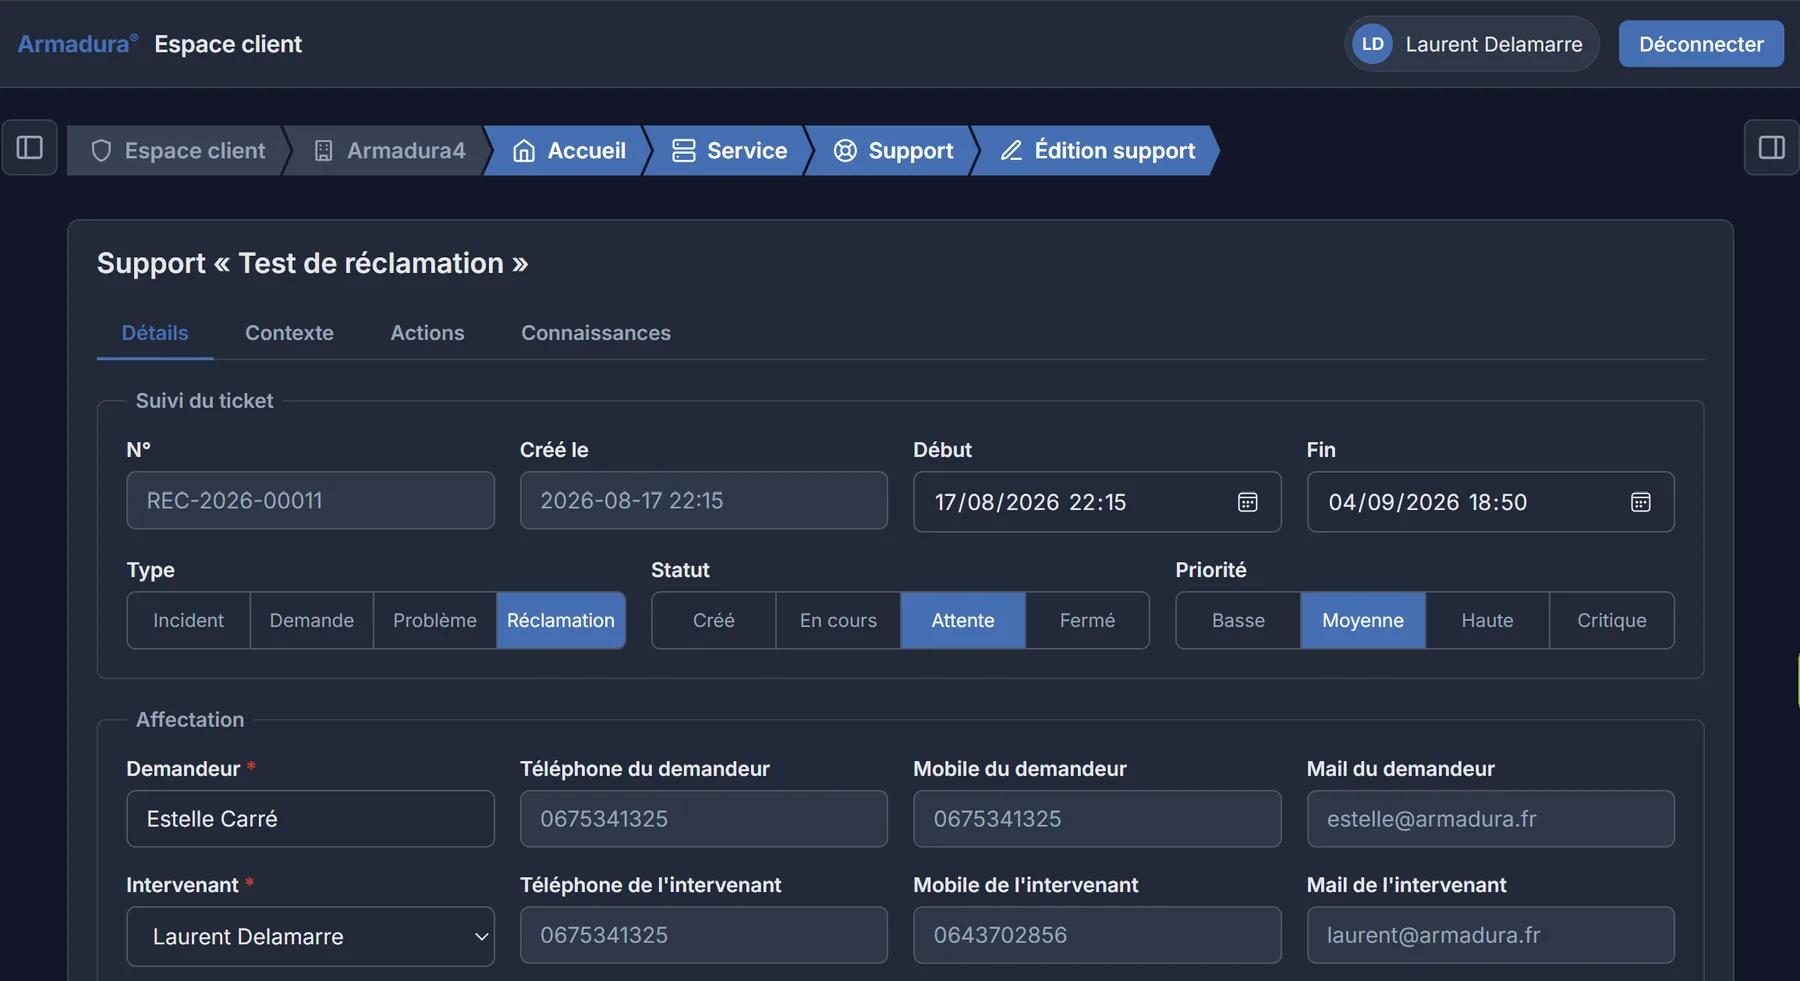Toggle the right sidebar panel icon

[x=1771, y=148]
